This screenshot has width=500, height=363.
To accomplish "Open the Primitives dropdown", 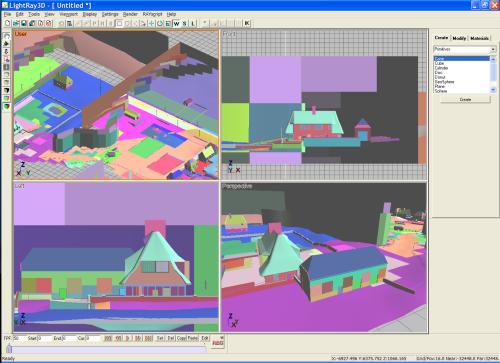I will click(x=465, y=49).
